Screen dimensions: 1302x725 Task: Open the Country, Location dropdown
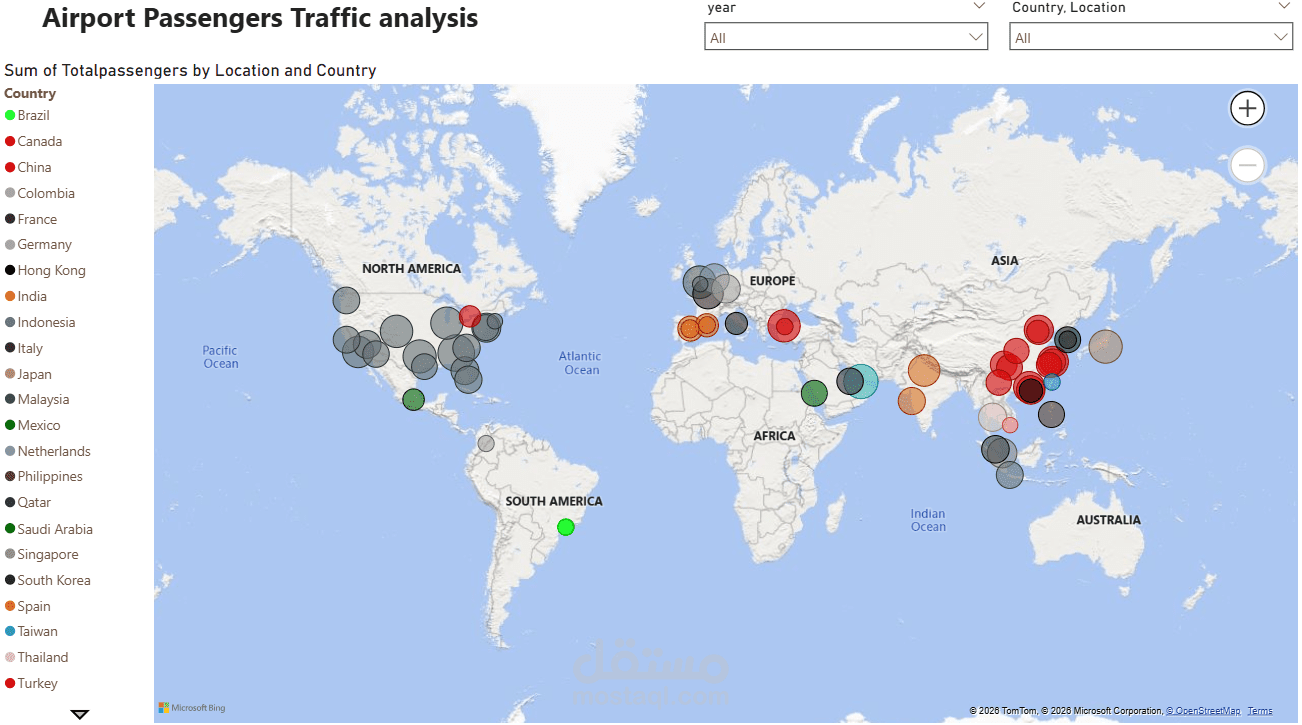tap(1280, 36)
